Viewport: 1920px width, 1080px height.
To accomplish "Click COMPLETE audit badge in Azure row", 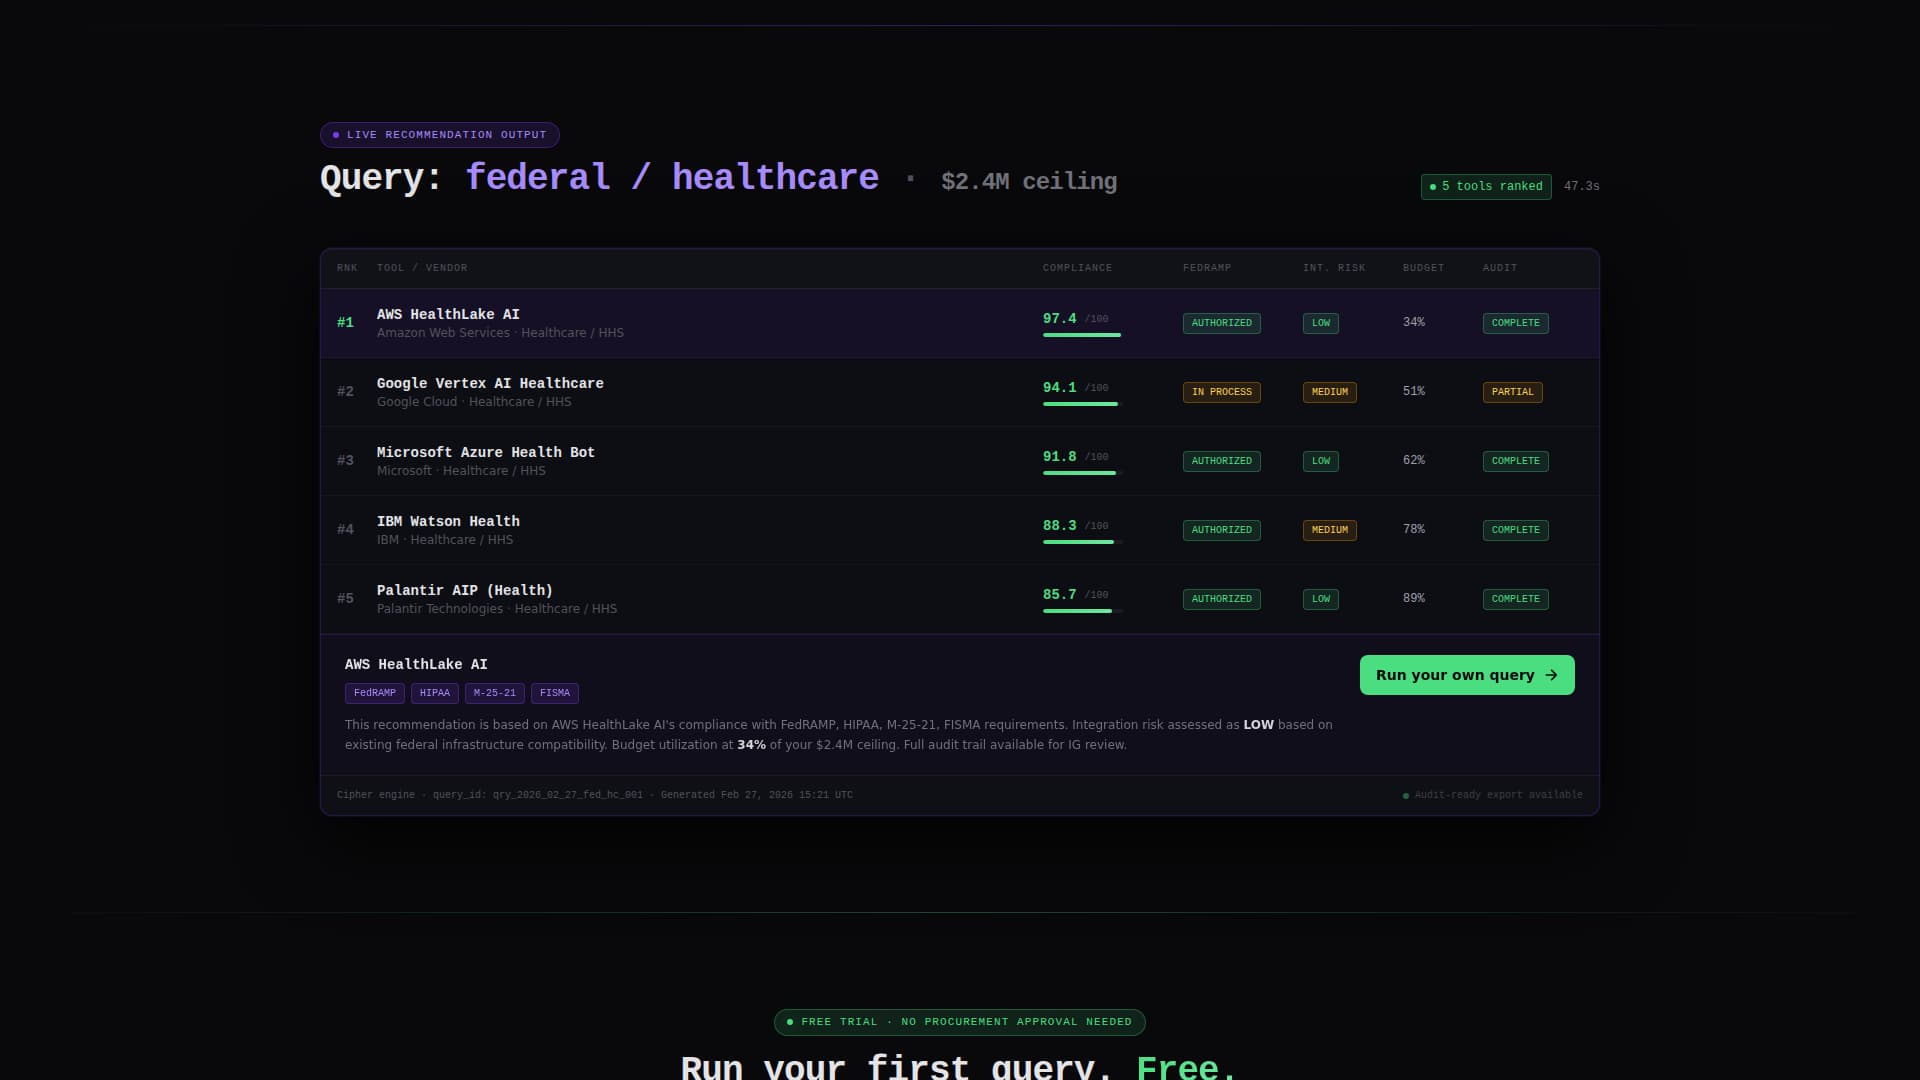I will [x=1516, y=461].
